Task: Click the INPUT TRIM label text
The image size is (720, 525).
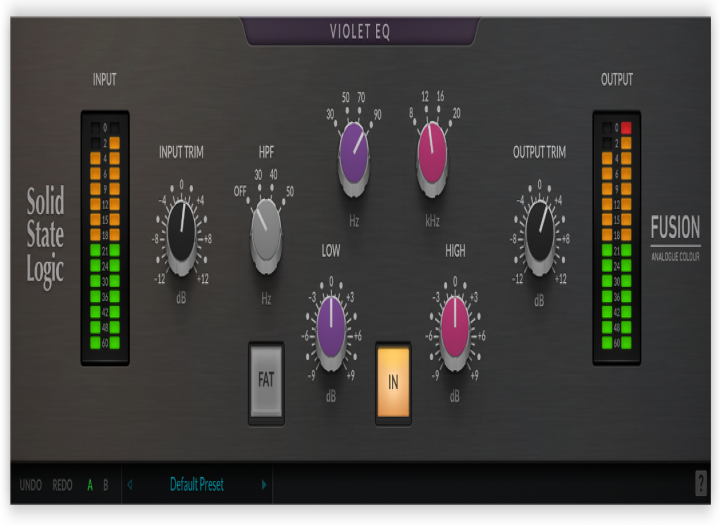Action: pos(181,152)
